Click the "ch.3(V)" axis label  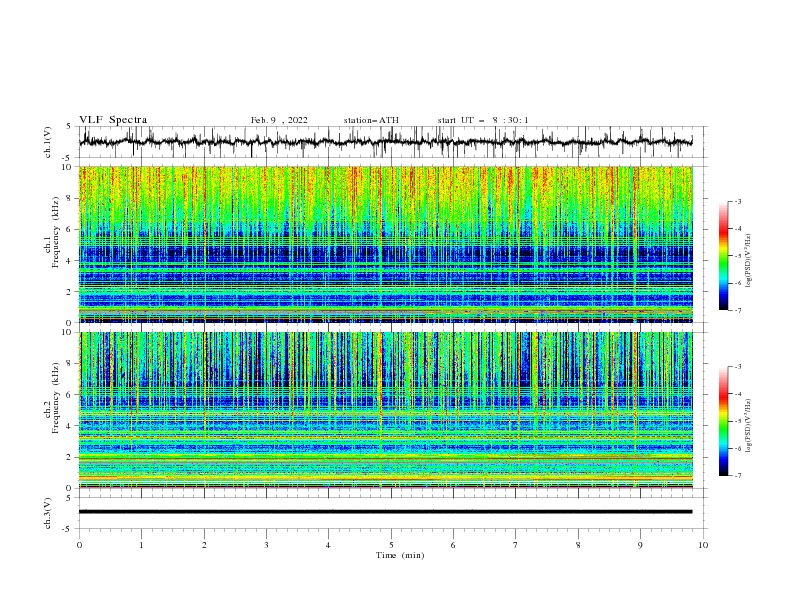tap(48, 513)
